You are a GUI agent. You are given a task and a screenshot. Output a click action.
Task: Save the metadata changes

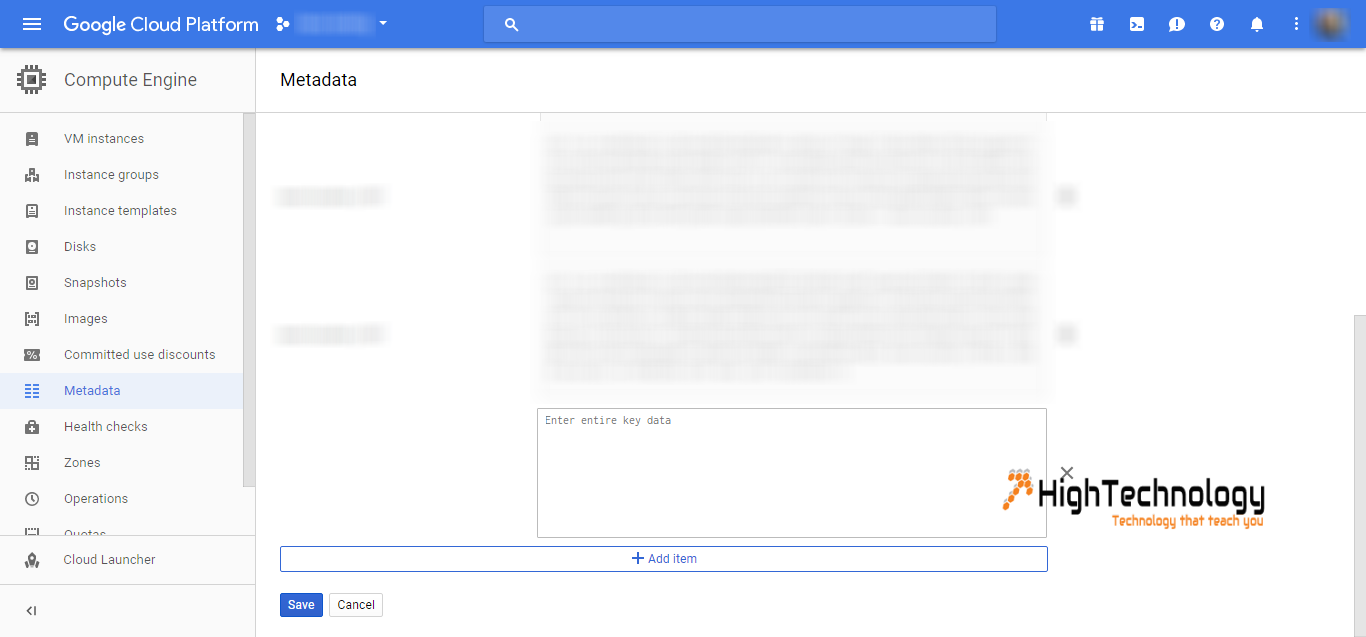(x=301, y=605)
